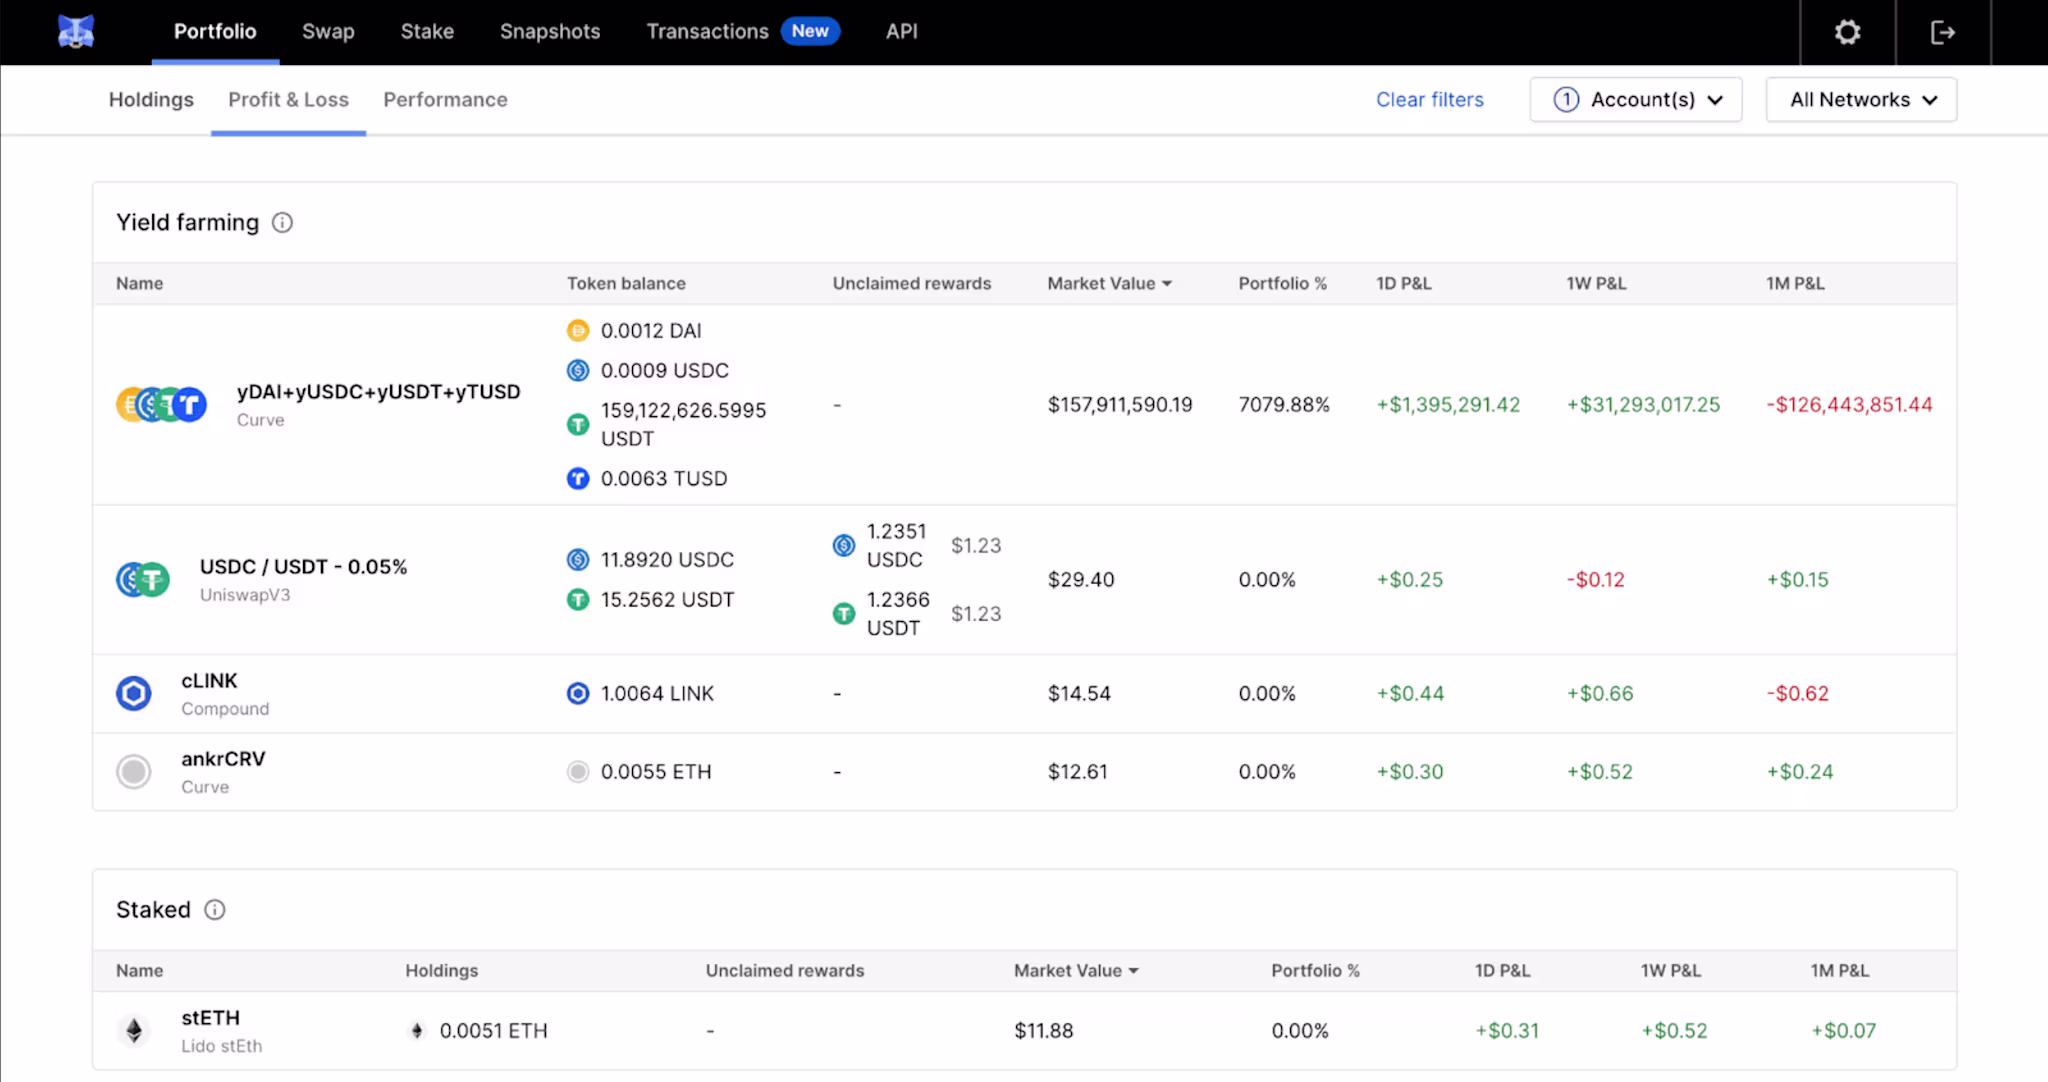This screenshot has height=1082, width=2048.
Task: Switch to the Holdings tab
Action: pos(151,100)
